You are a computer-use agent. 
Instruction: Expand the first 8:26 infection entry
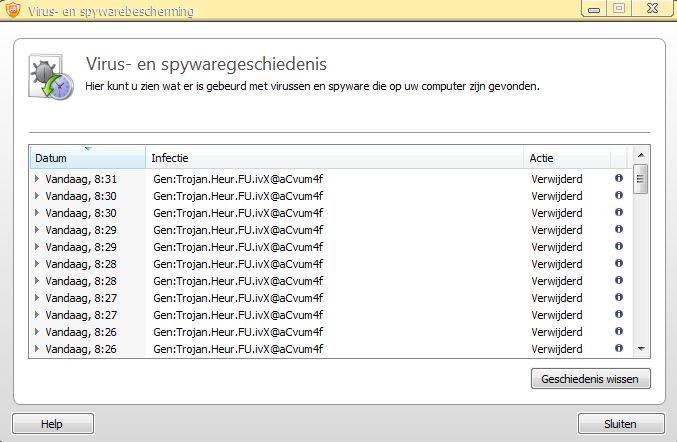point(38,332)
